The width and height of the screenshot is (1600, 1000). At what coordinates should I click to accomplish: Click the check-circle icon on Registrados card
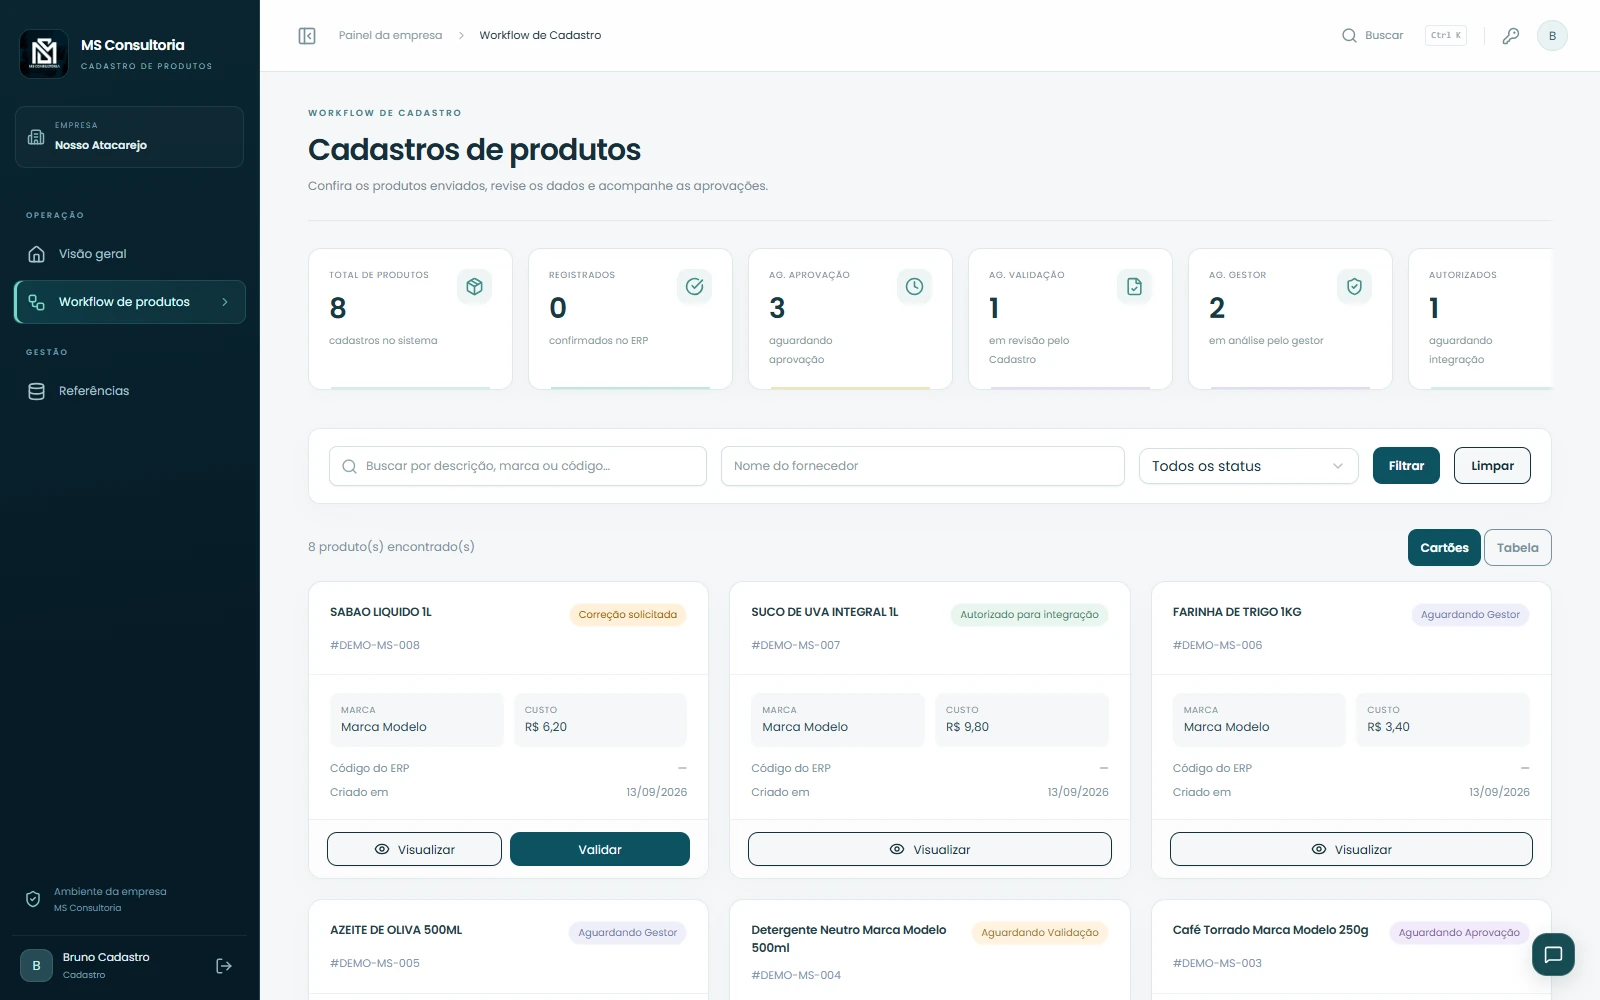[x=694, y=287]
